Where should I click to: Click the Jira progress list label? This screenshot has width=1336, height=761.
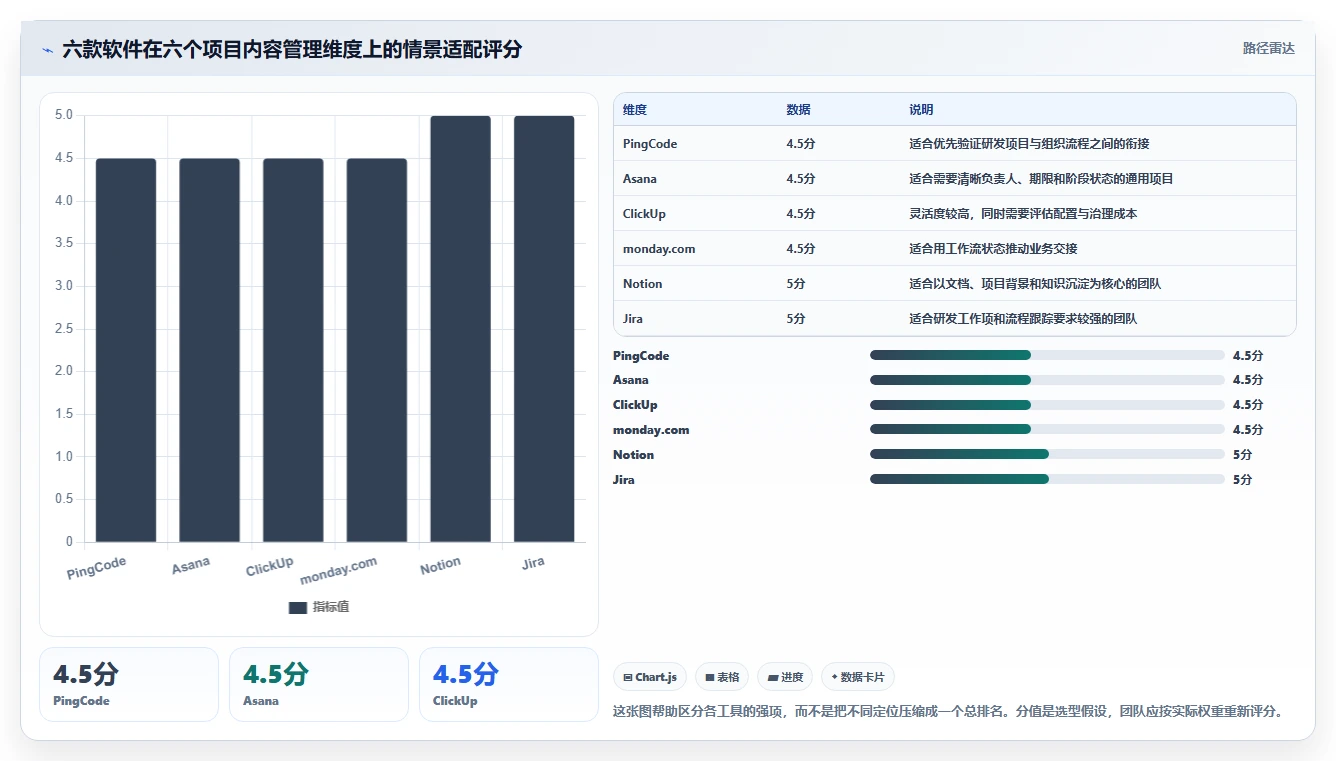pos(624,480)
